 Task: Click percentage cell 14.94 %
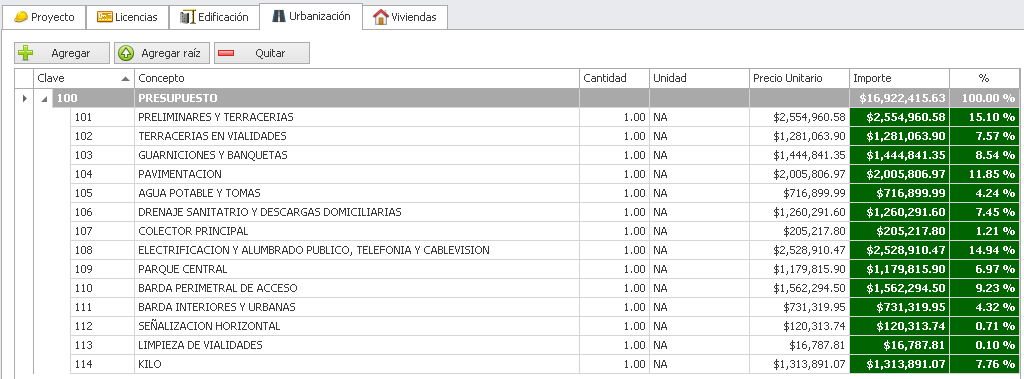pos(984,250)
